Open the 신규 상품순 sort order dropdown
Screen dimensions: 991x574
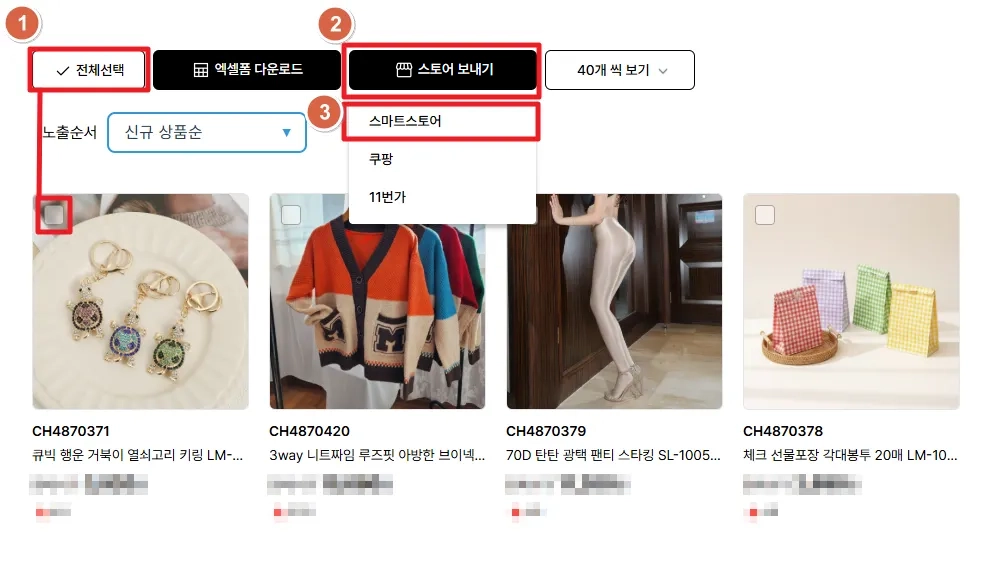(x=207, y=133)
